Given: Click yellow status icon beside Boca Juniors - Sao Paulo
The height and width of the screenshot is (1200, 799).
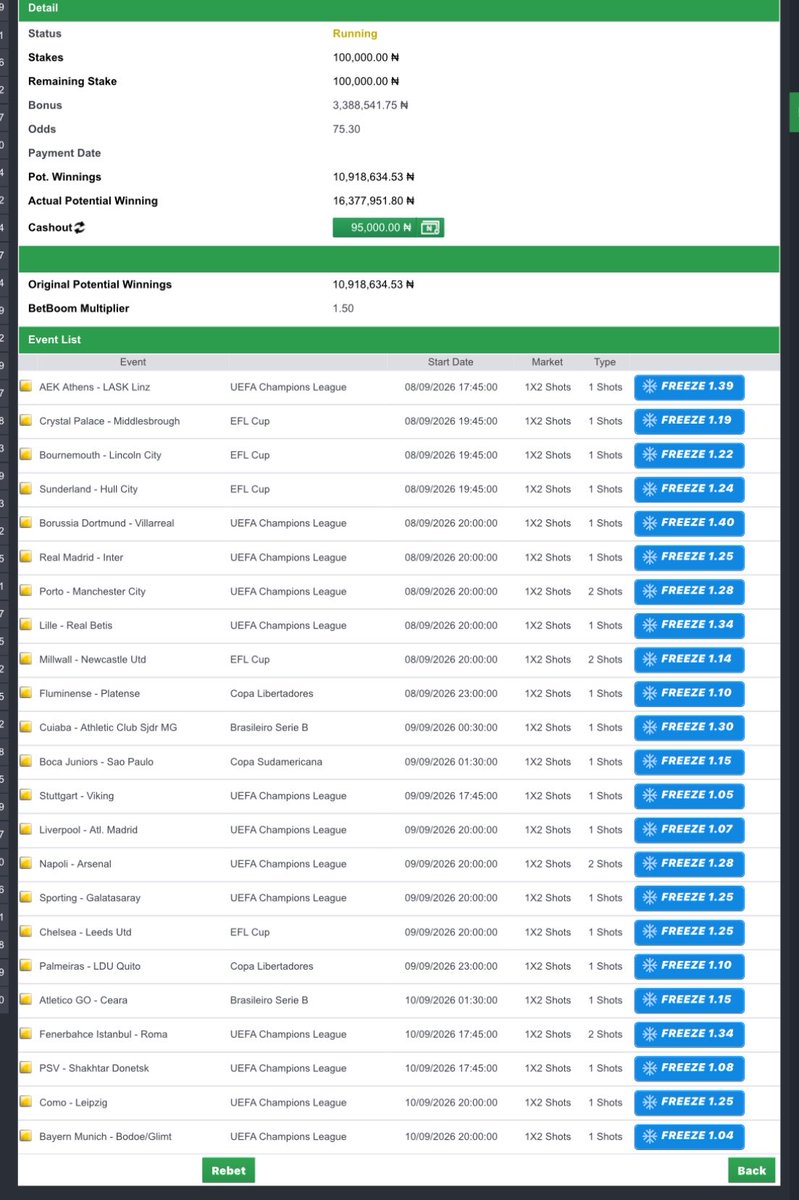Looking at the screenshot, I should coord(26,761).
